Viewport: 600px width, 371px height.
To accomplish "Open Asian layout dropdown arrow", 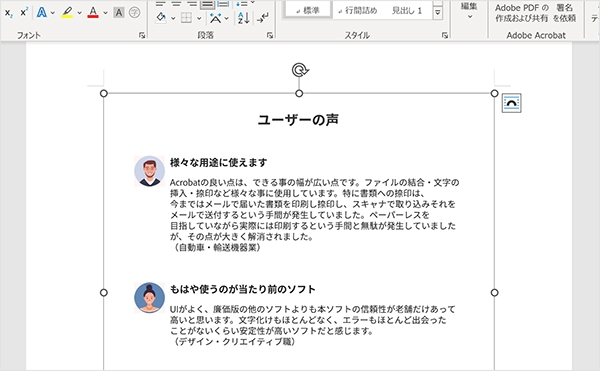I will click(x=227, y=18).
